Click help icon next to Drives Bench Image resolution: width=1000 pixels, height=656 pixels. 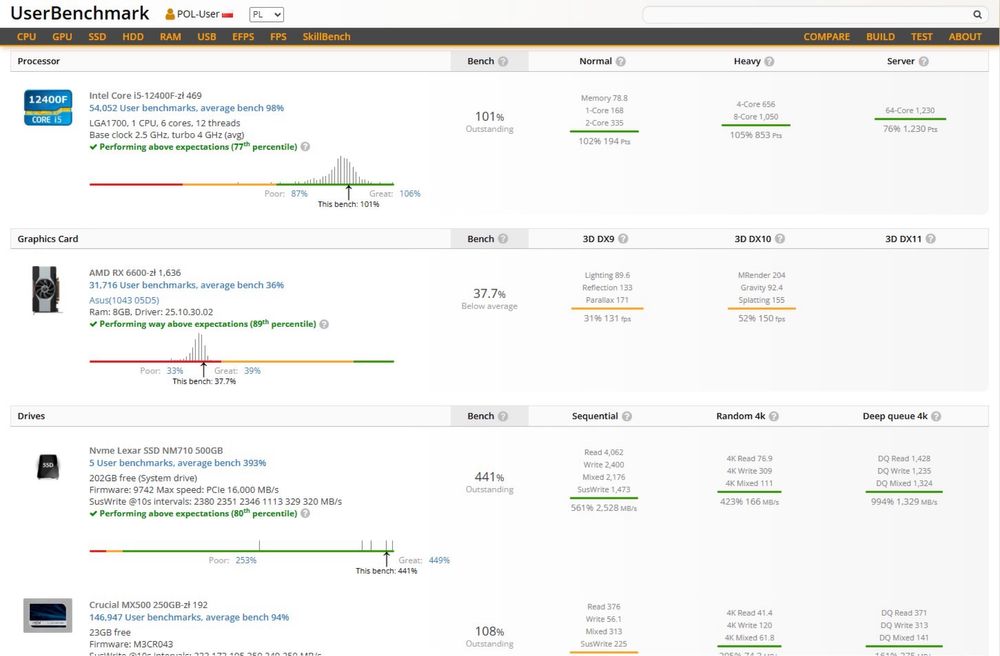503,416
